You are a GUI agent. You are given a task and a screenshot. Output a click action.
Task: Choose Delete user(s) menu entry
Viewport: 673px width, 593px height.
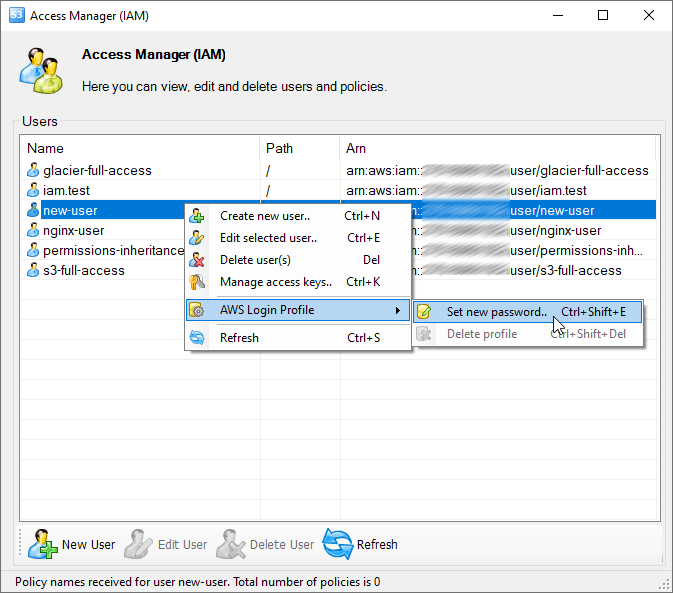click(298, 260)
